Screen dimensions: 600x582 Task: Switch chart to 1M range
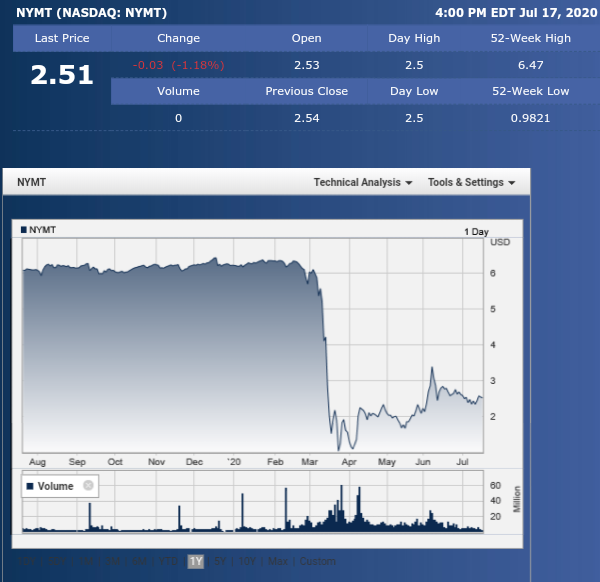coord(86,561)
